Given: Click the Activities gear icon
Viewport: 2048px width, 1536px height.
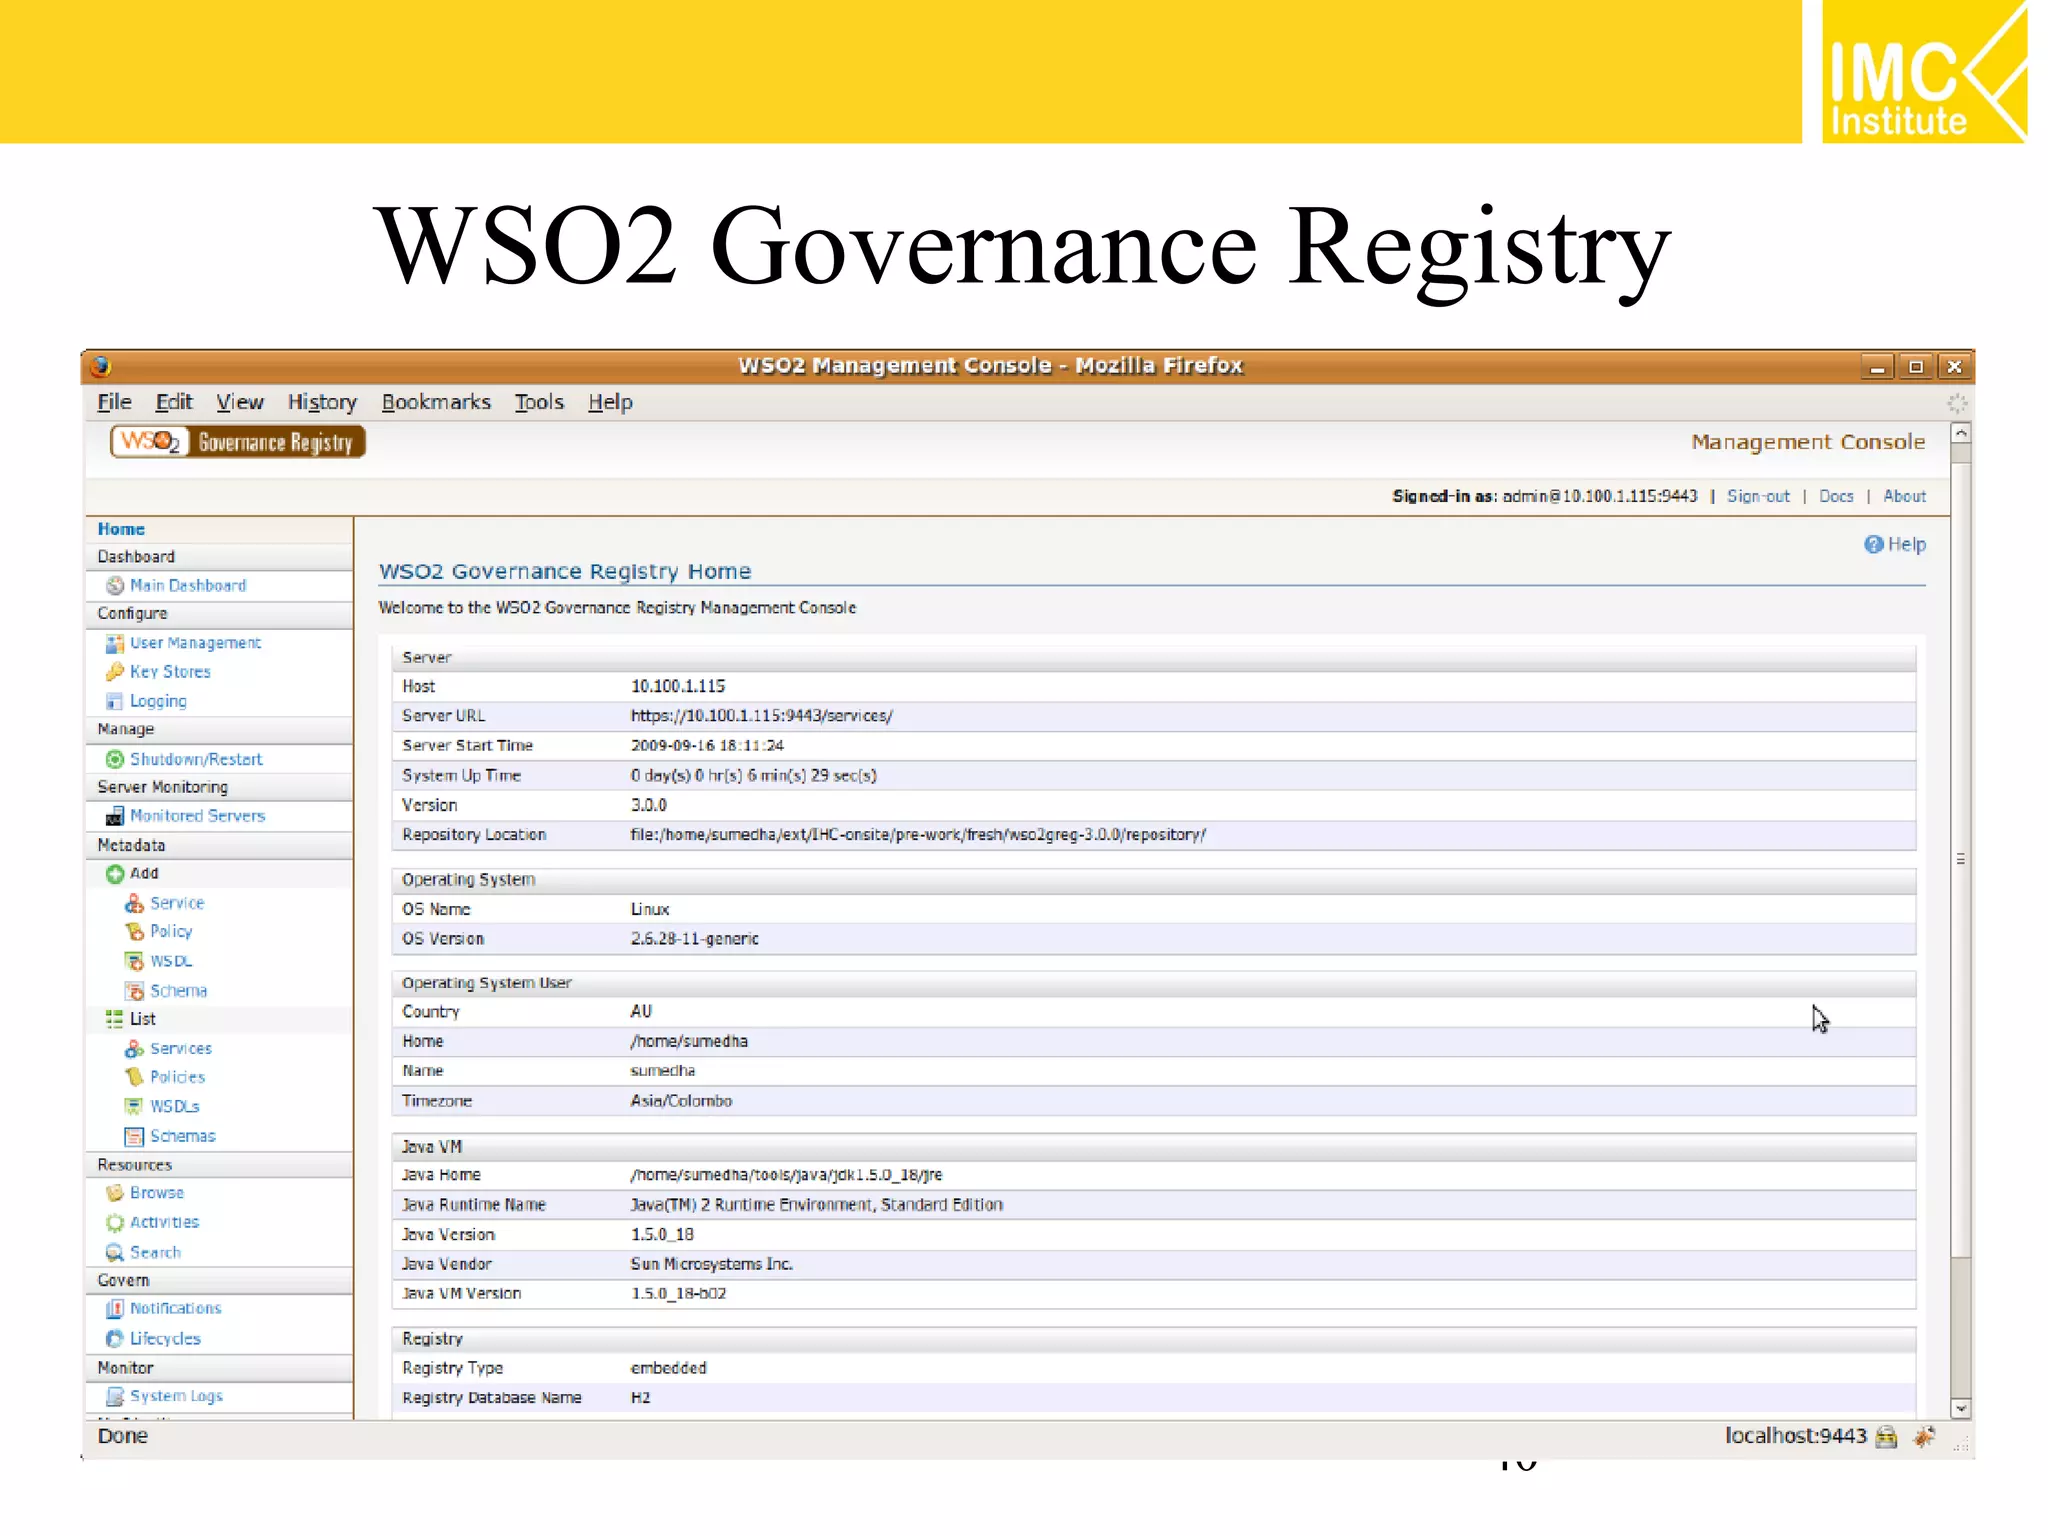Looking at the screenshot, I should [x=115, y=1222].
